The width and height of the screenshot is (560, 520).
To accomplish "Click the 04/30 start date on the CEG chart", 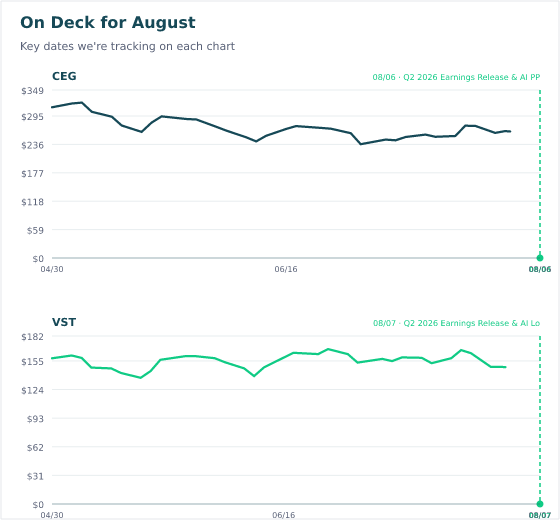I will coord(52,269).
